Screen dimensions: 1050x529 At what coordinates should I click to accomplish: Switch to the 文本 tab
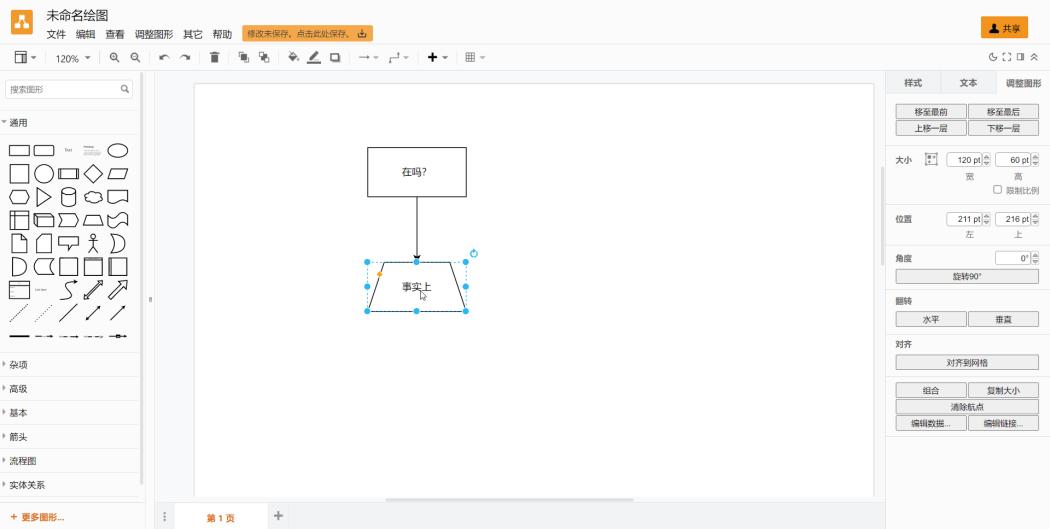click(968, 82)
